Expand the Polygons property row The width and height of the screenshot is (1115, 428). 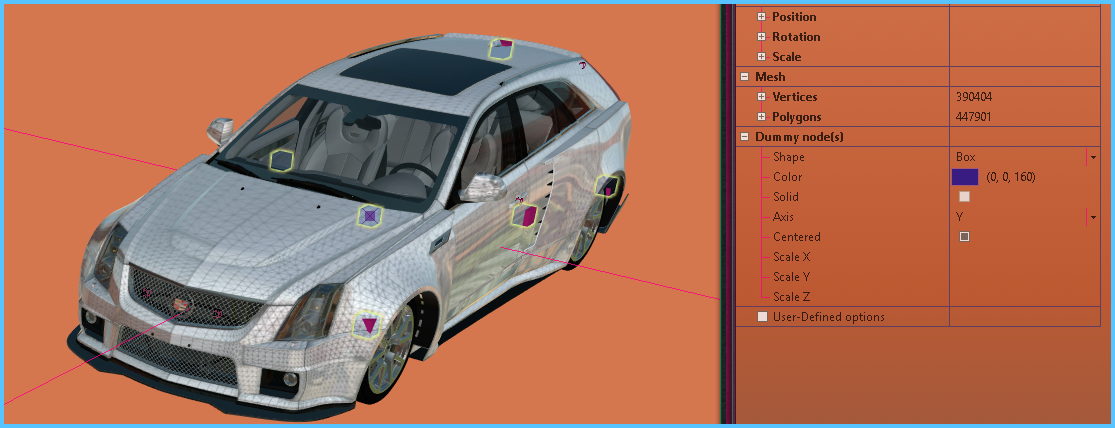point(761,117)
